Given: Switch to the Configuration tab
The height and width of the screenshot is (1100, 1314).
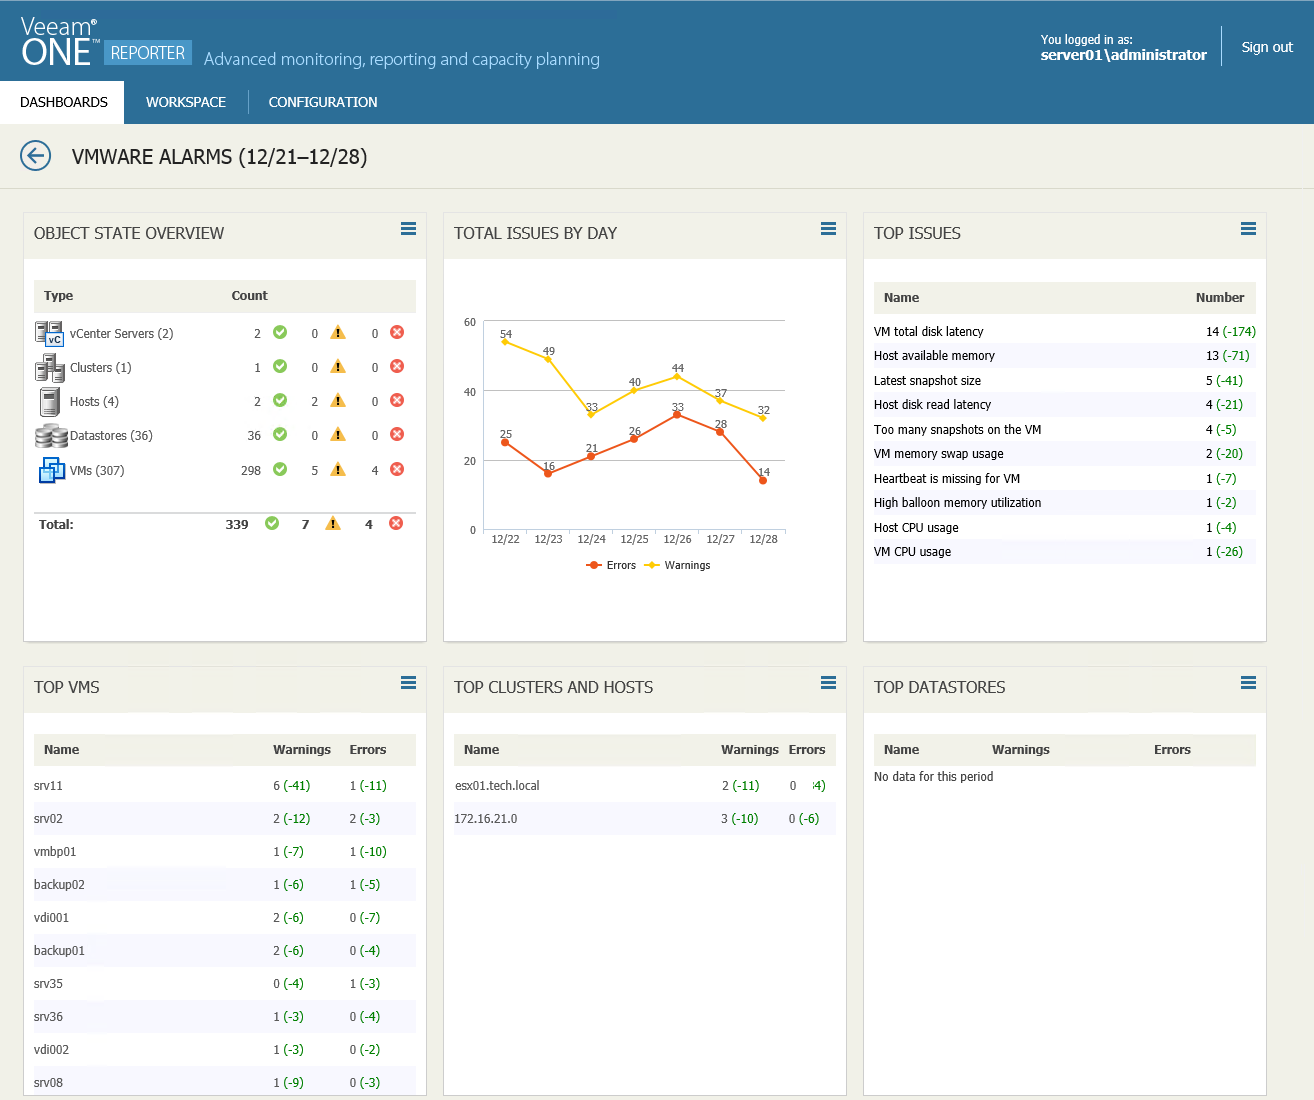Looking at the screenshot, I should [323, 102].
